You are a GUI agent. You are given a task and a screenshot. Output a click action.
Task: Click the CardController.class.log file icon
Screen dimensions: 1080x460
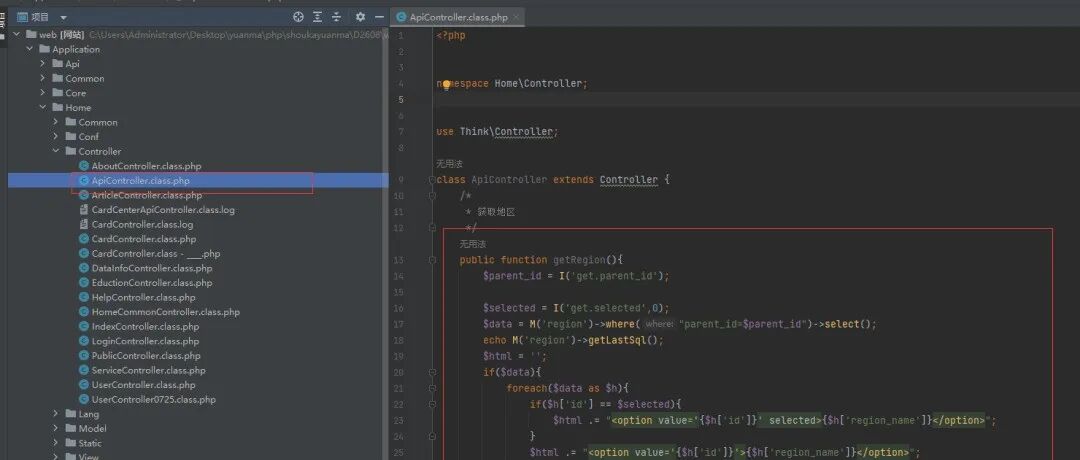tap(84, 224)
